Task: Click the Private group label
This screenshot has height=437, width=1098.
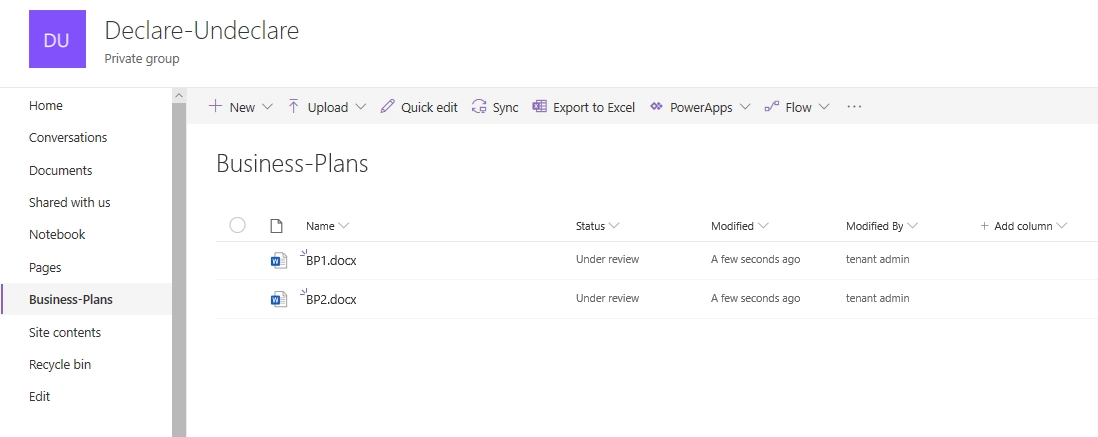Action: coord(141,59)
